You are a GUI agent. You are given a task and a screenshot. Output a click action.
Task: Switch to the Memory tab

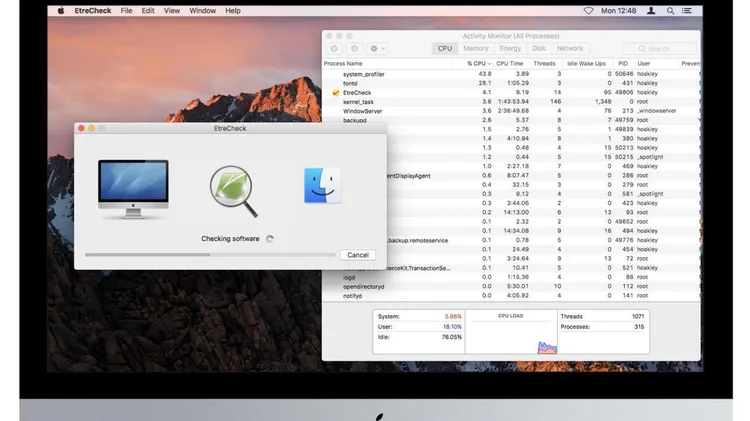475,48
